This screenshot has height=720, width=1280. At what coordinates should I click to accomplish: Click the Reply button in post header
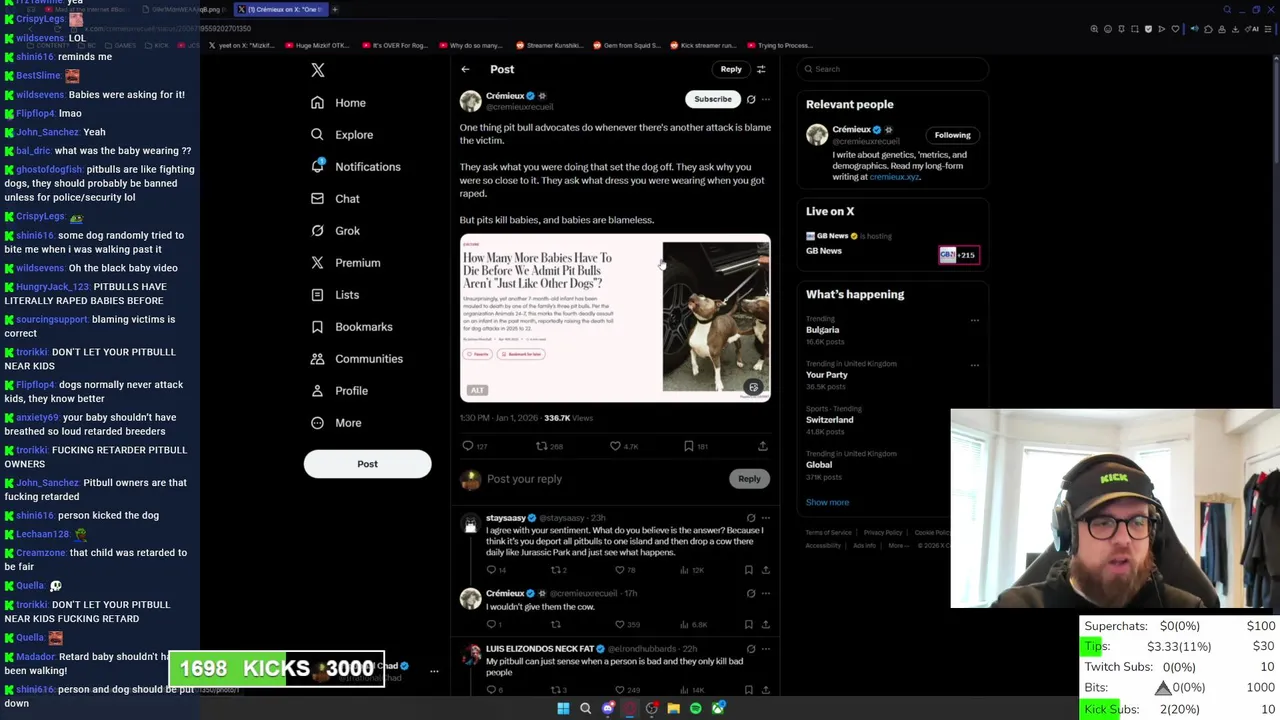coord(731,69)
